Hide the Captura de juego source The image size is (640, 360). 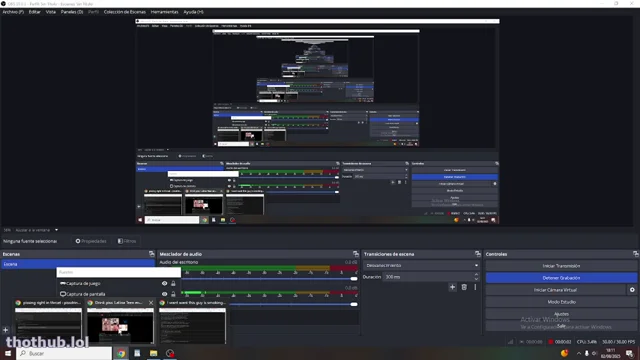[x=164, y=283]
